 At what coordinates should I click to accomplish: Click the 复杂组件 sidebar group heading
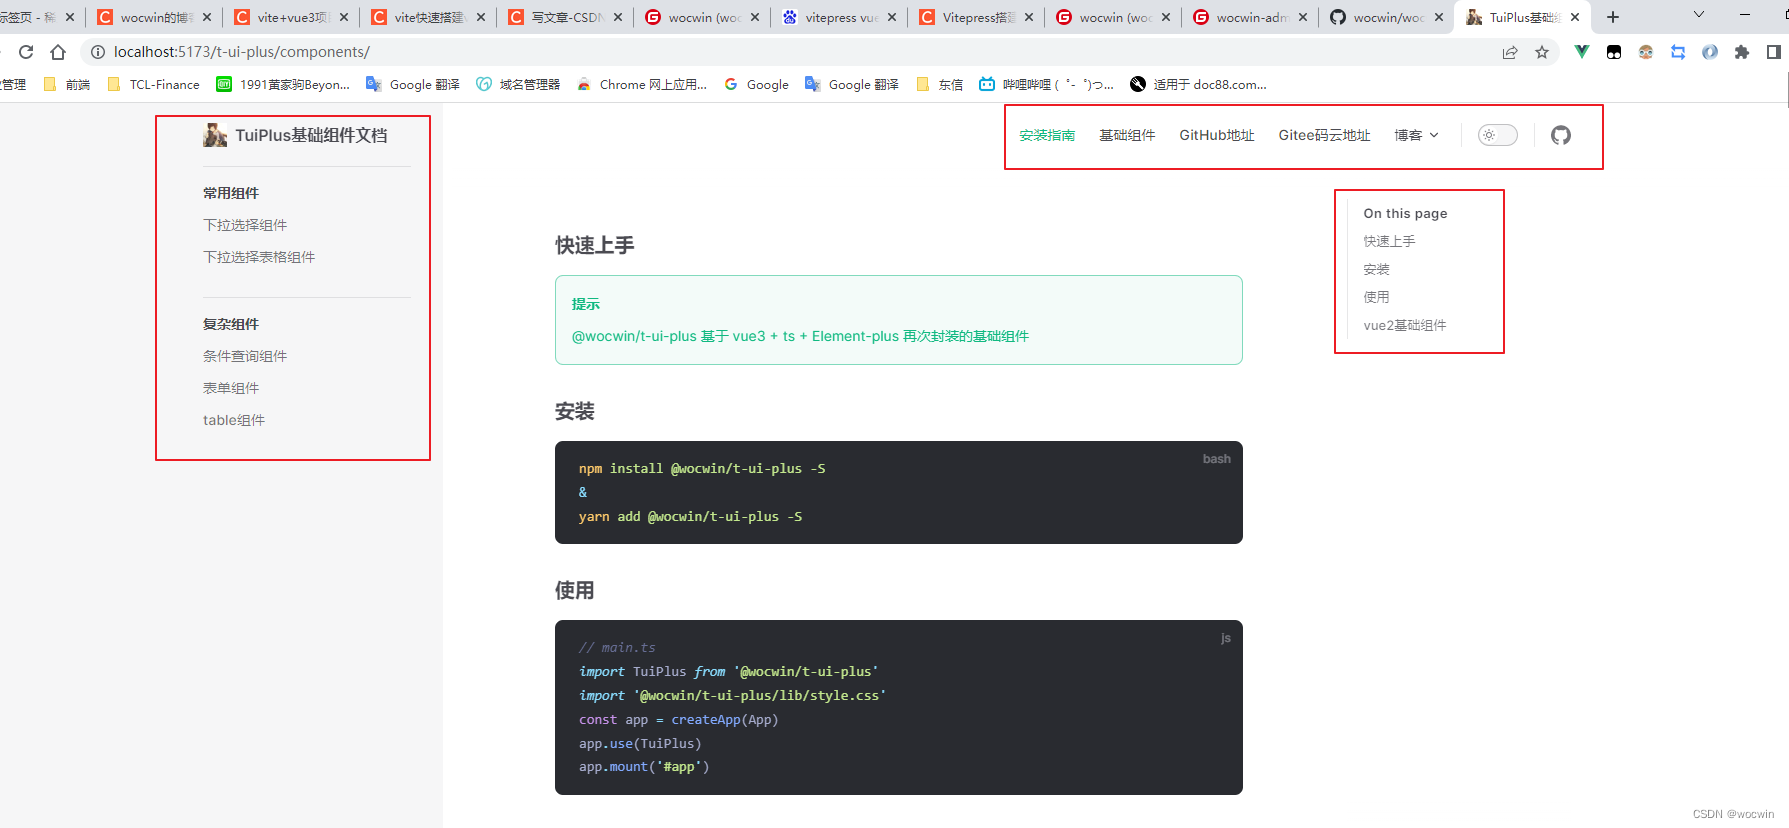[x=231, y=324]
